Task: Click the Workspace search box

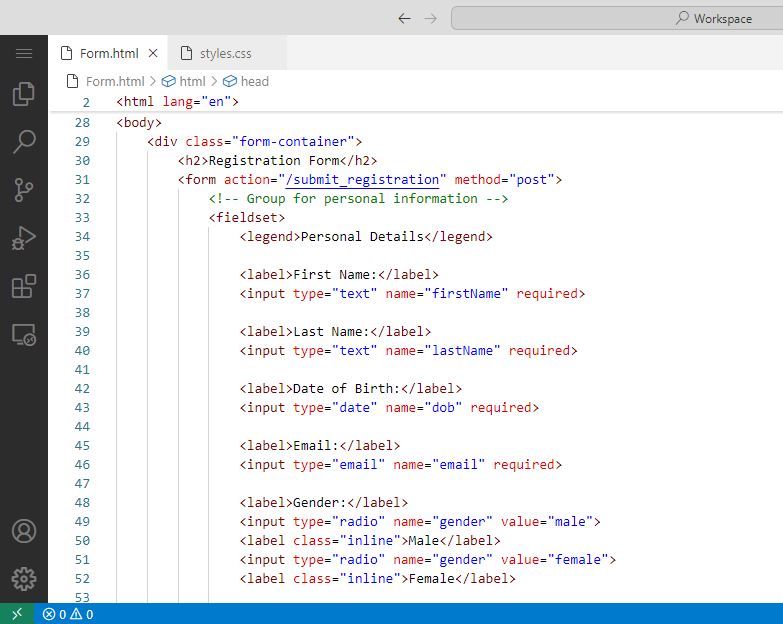Action: (617, 18)
